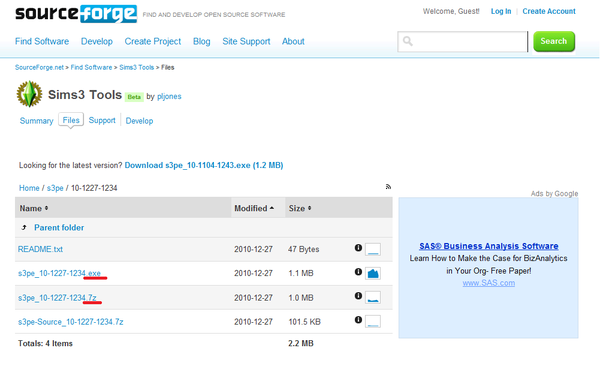Open SAS Business Analysis Software ad
The width and height of the screenshot is (600, 369).
point(488,246)
